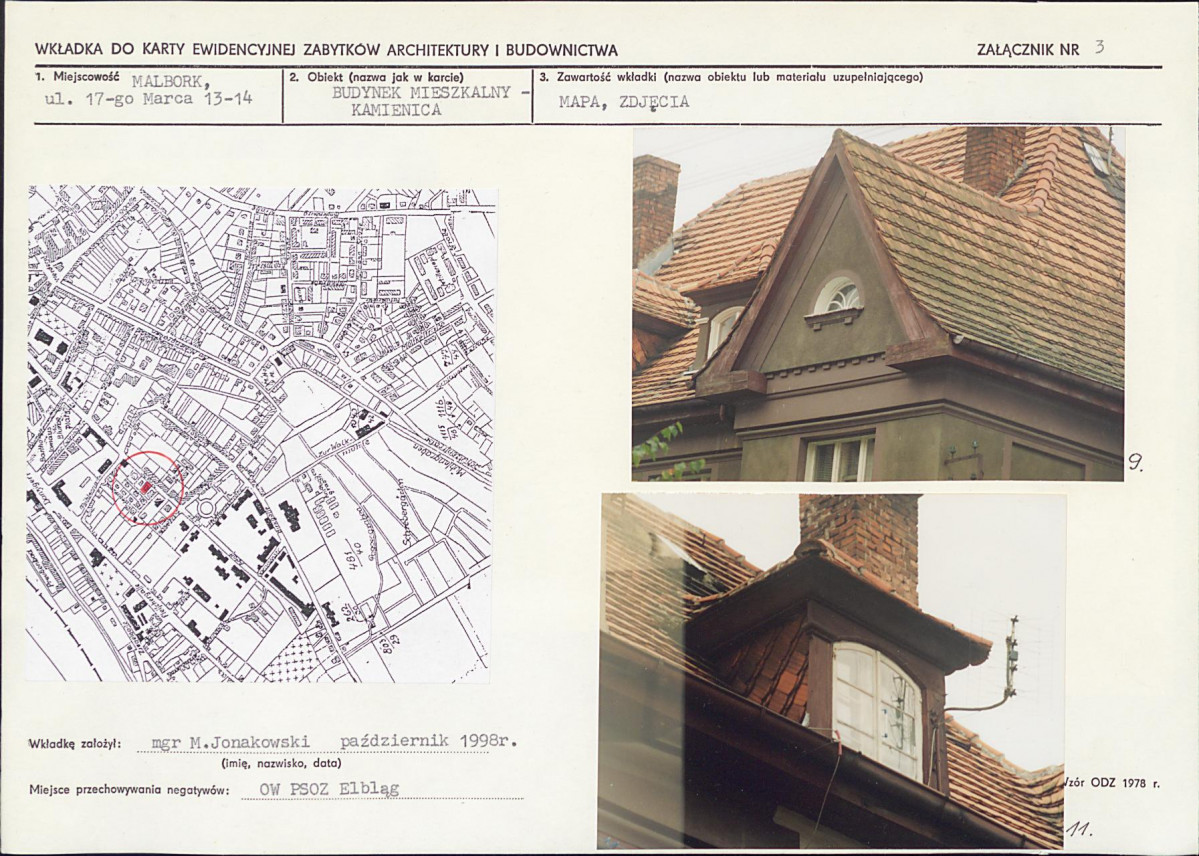Viewport: 1199px width, 856px height.
Task: Click the upper photo of the gable roof
Action: click(x=878, y=304)
